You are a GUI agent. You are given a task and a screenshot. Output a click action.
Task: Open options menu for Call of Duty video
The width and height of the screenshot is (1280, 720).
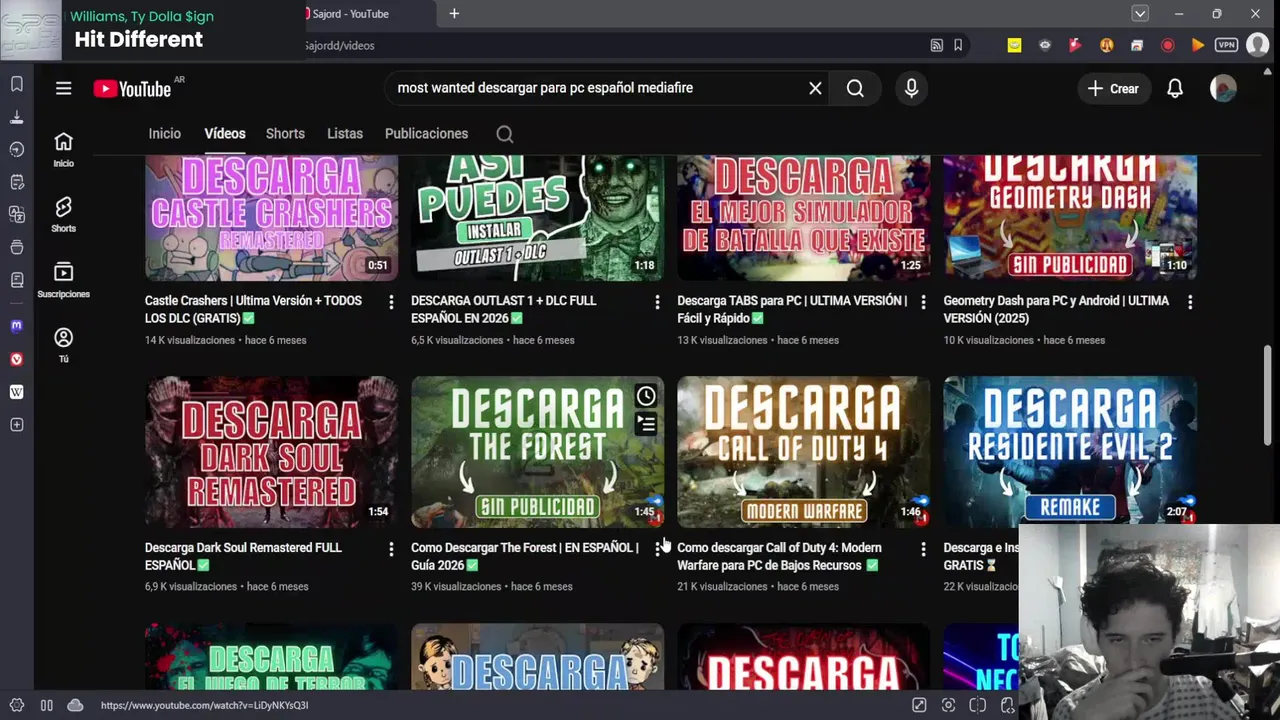923,549
